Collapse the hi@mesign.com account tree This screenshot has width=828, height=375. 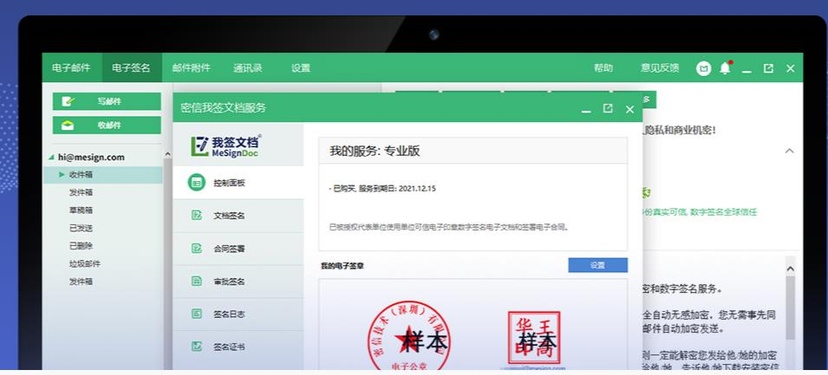(51, 157)
